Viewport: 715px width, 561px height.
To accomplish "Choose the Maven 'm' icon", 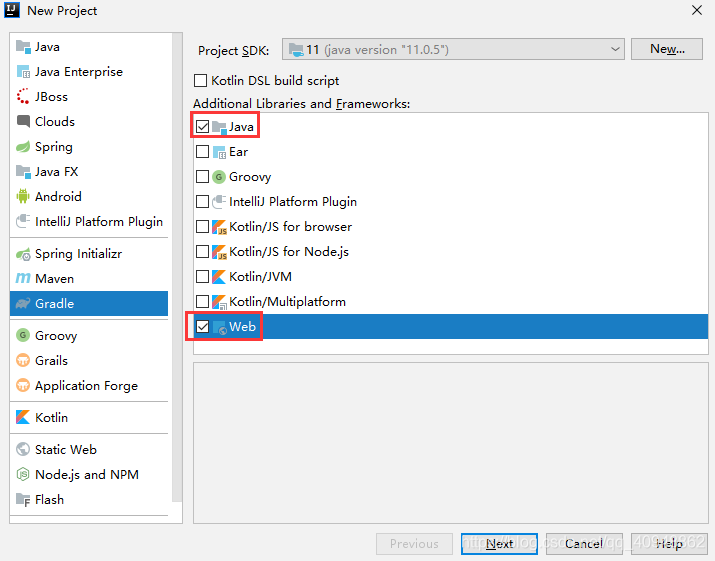I will [23, 279].
